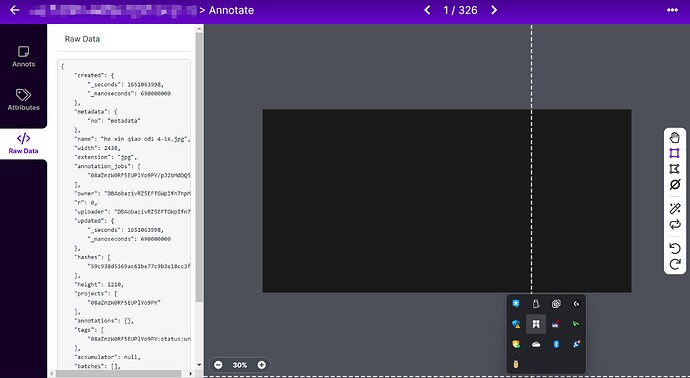This screenshot has height=378, width=690.
Task: Click the scroll-up arrow of Raw Data panel
Action: pos(199,29)
